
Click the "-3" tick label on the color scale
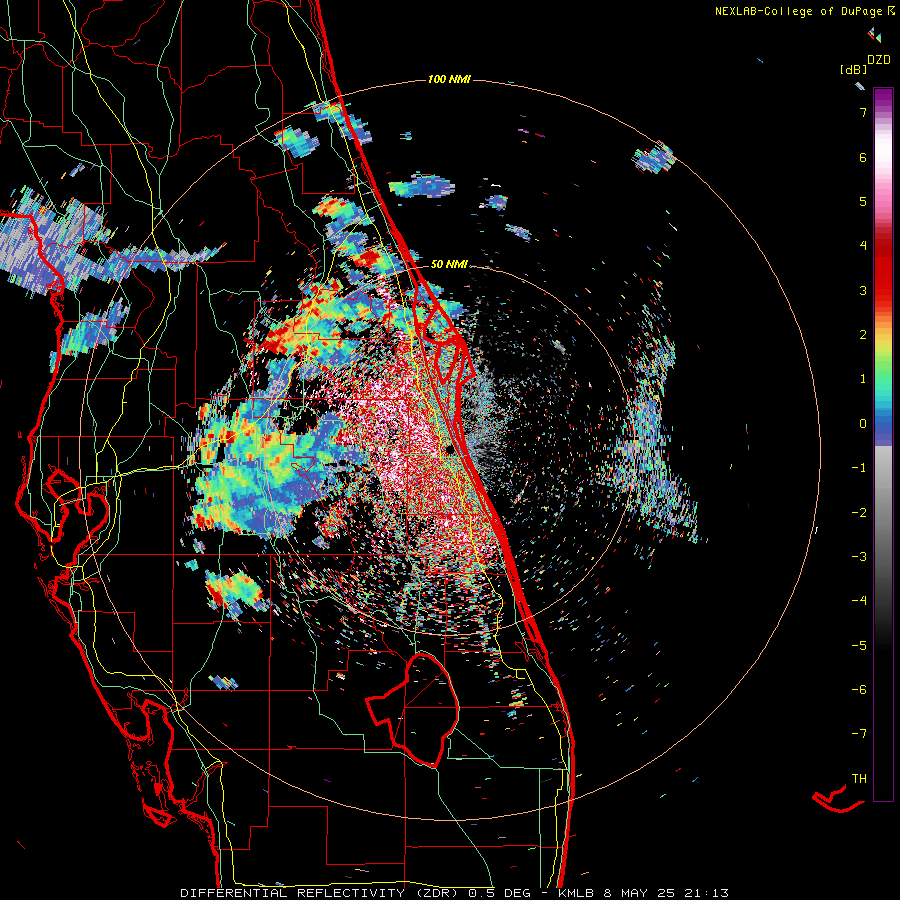click(x=859, y=556)
